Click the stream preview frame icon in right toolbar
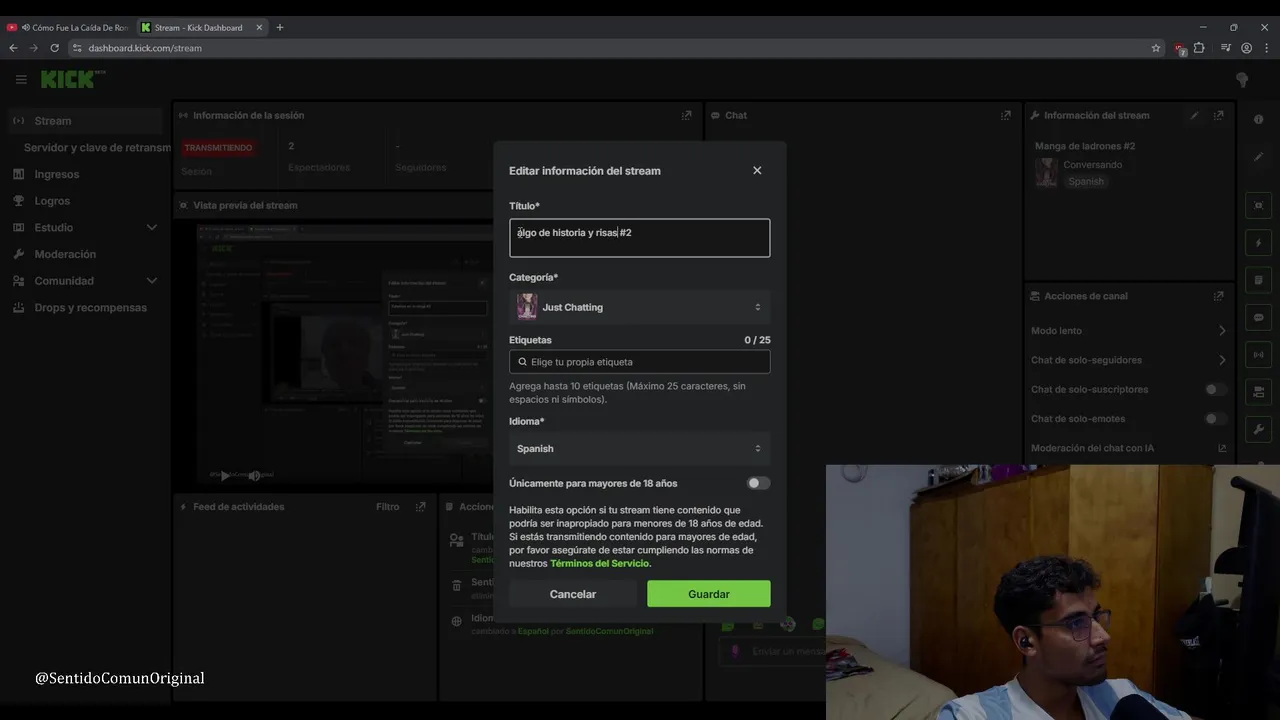This screenshot has width=1280, height=720. 1259,206
